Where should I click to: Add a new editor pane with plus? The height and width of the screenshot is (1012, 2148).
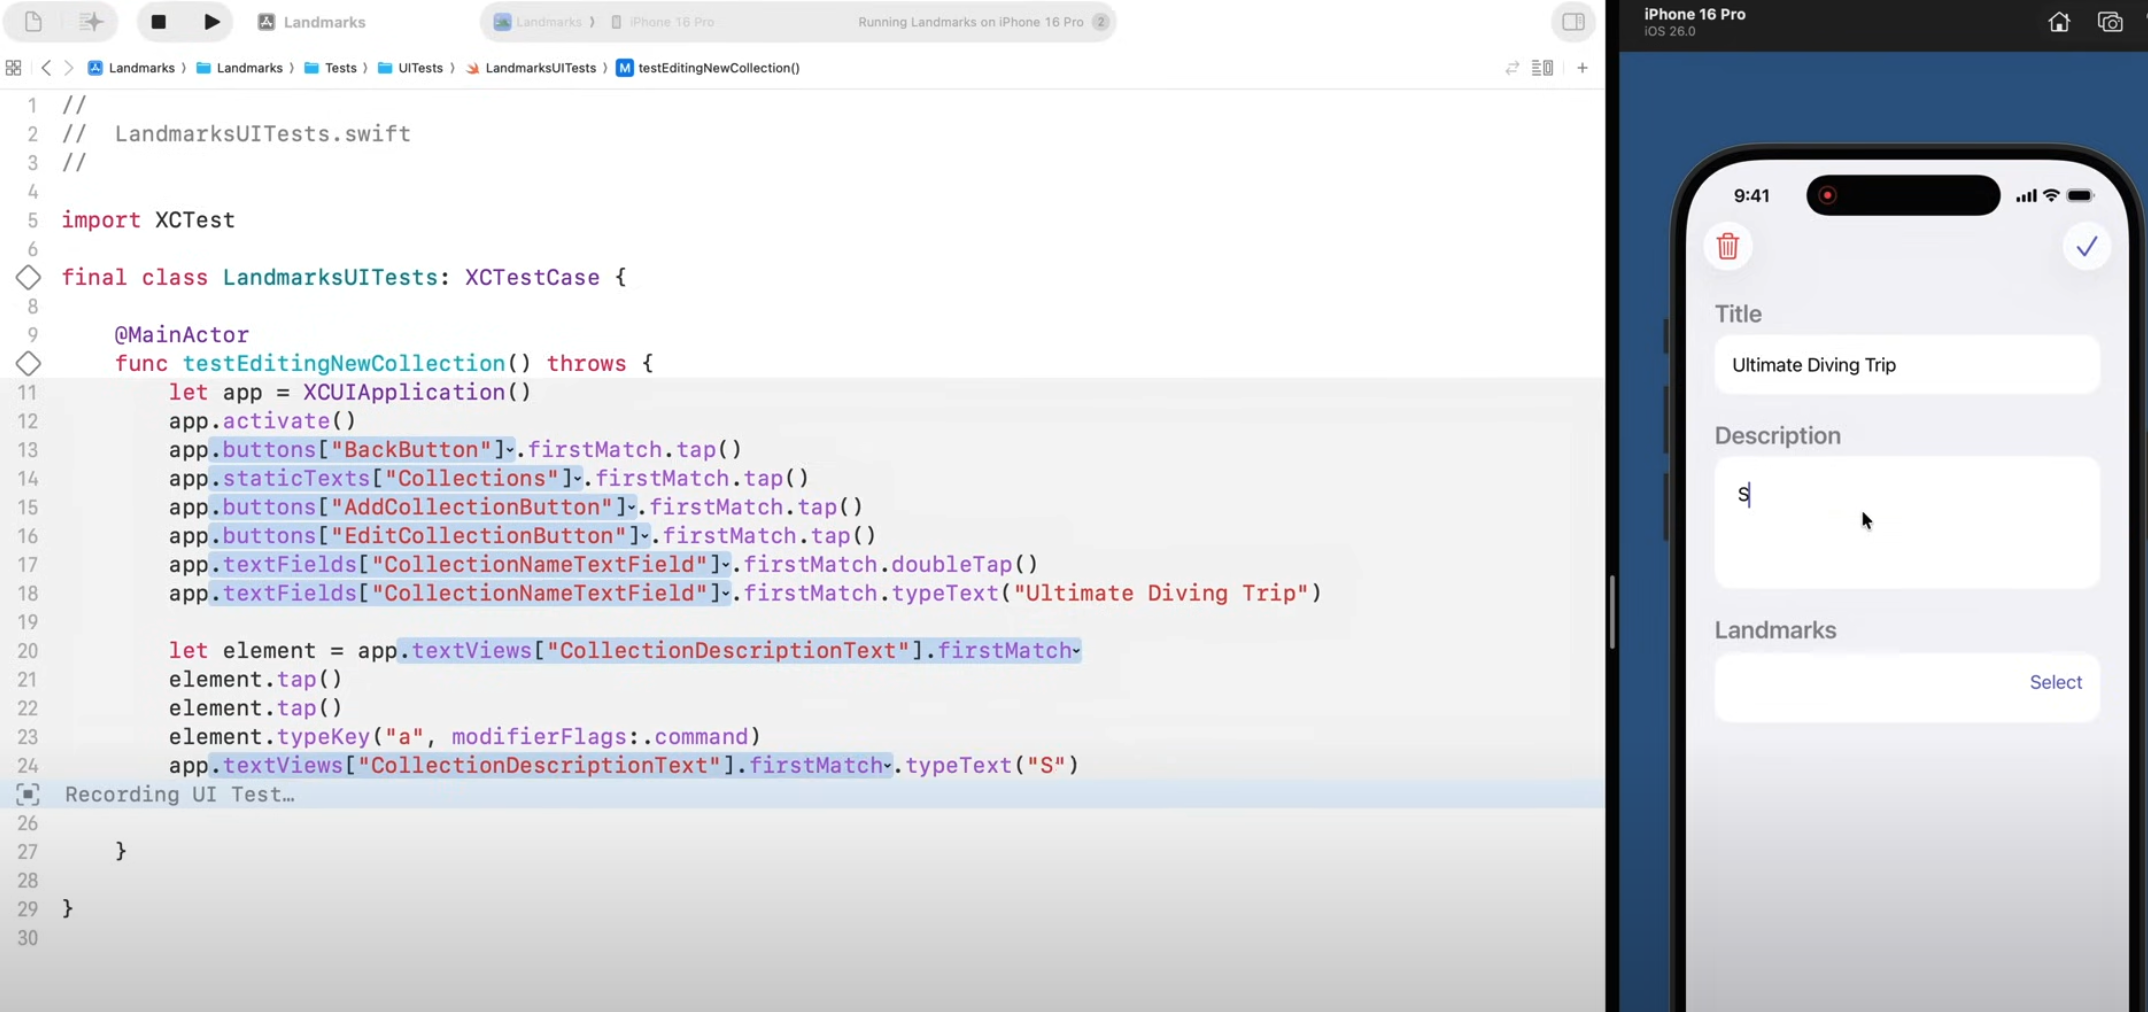coord(1582,68)
